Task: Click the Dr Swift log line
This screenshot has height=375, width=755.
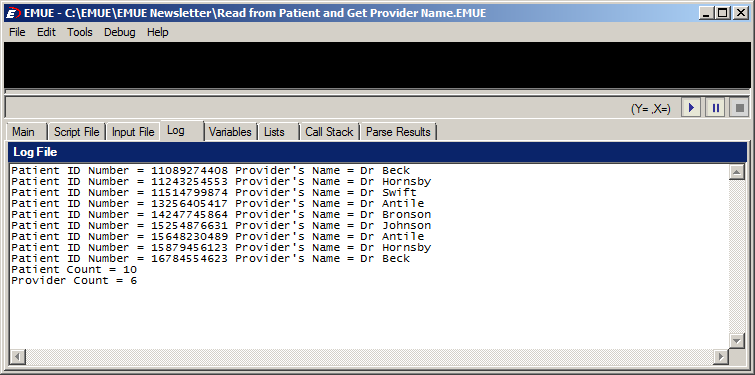Action: [214, 193]
